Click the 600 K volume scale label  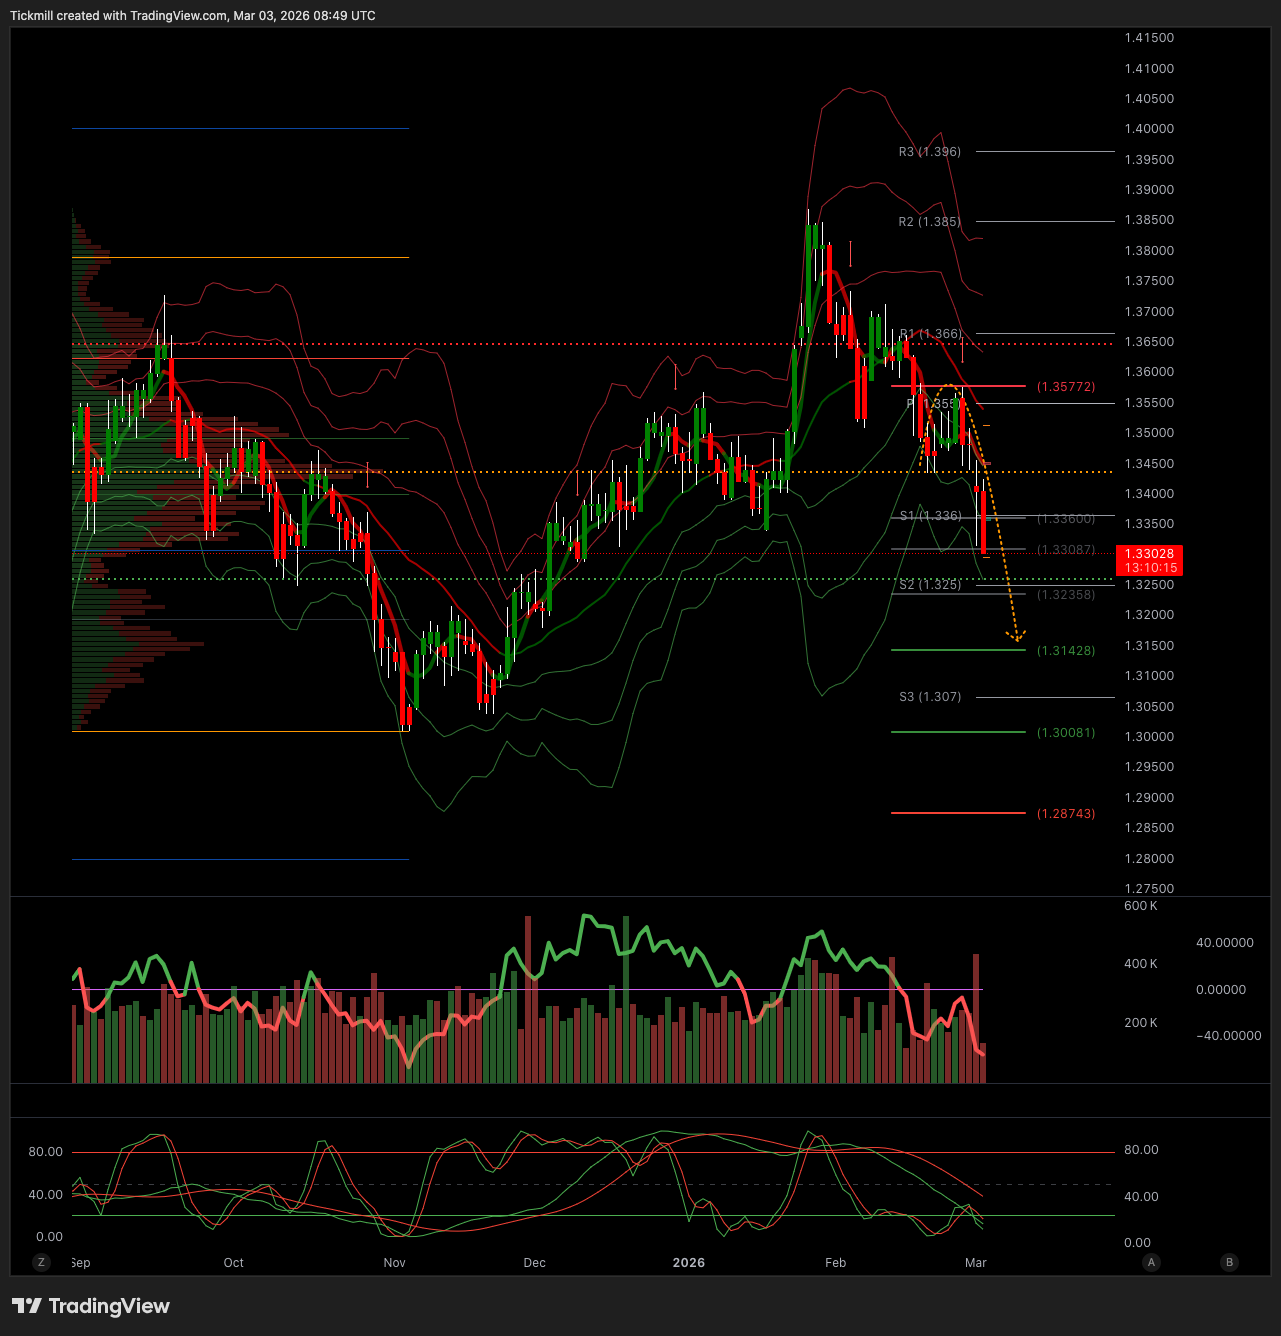(x=1140, y=906)
